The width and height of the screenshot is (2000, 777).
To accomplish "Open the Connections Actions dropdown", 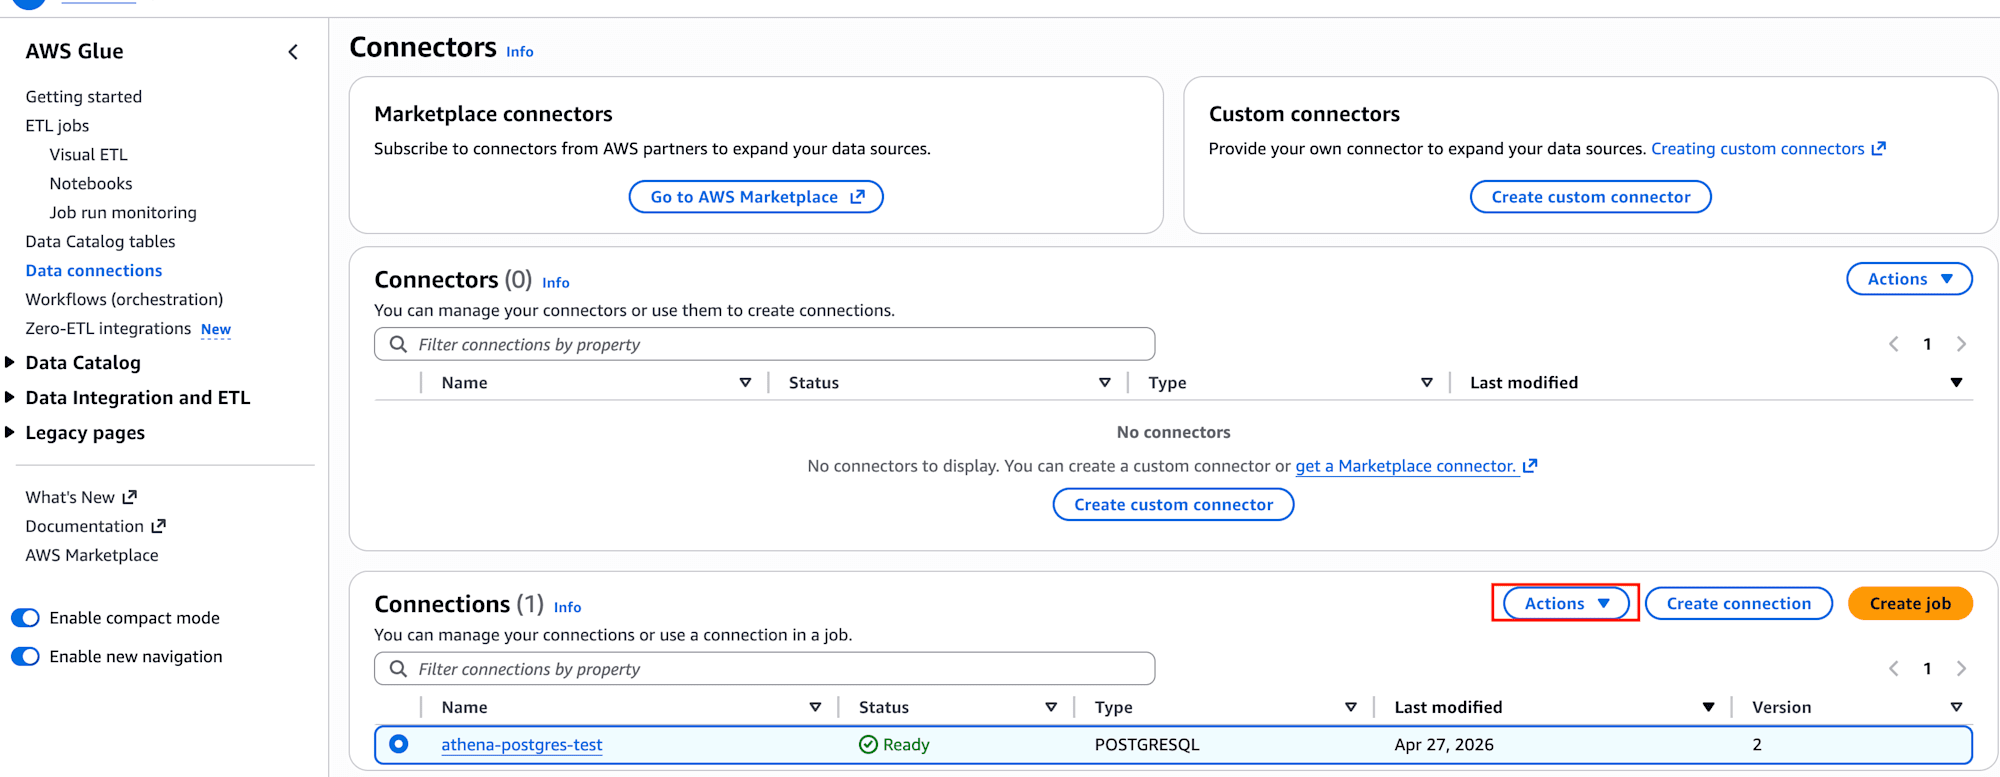I will click(x=1566, y=604).
